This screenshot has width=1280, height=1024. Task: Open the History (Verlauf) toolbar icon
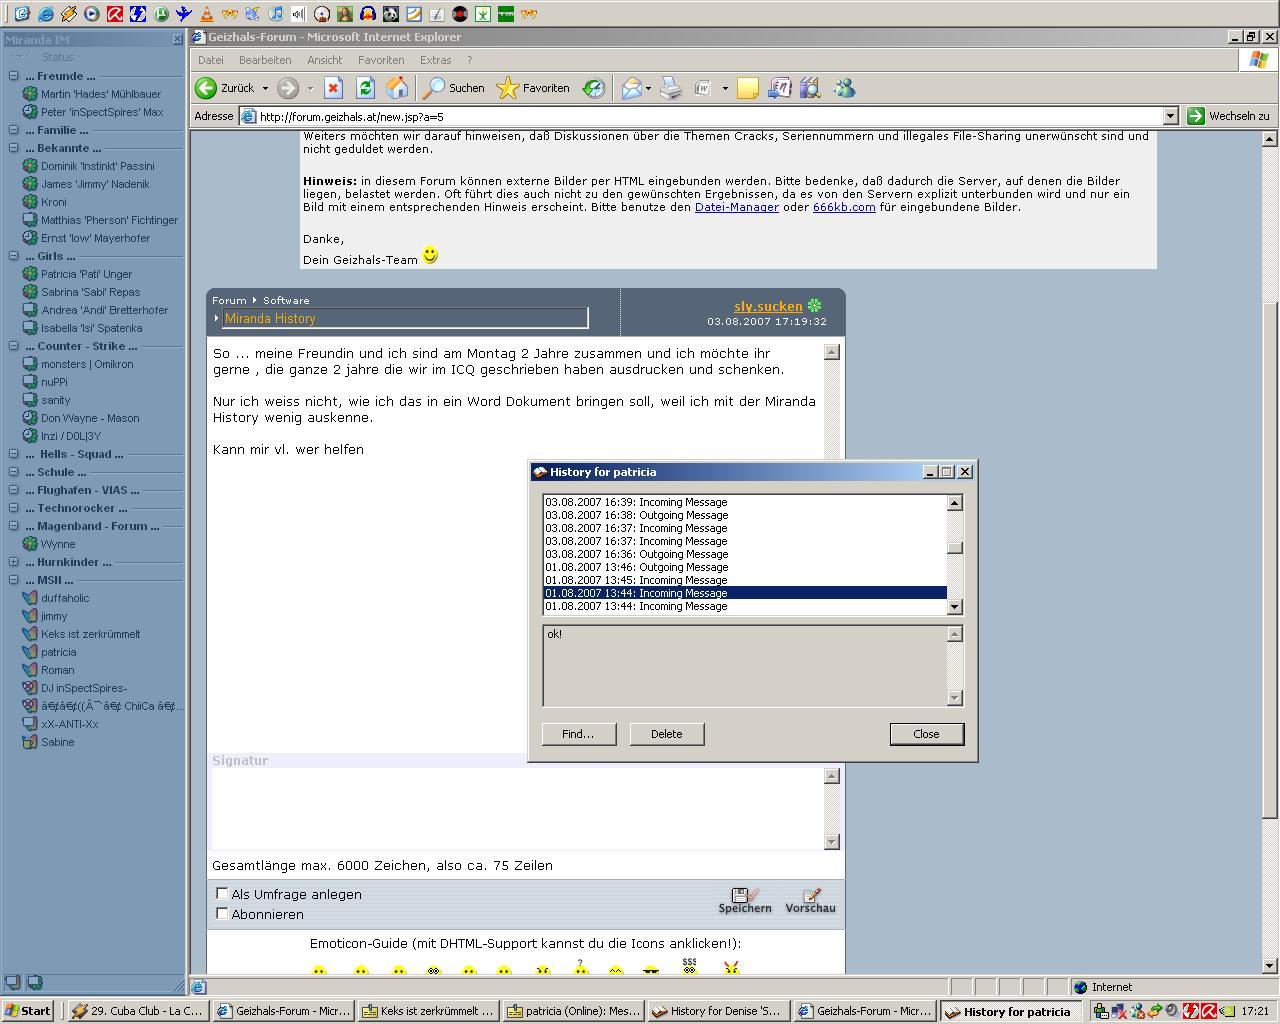click(594, 88)
